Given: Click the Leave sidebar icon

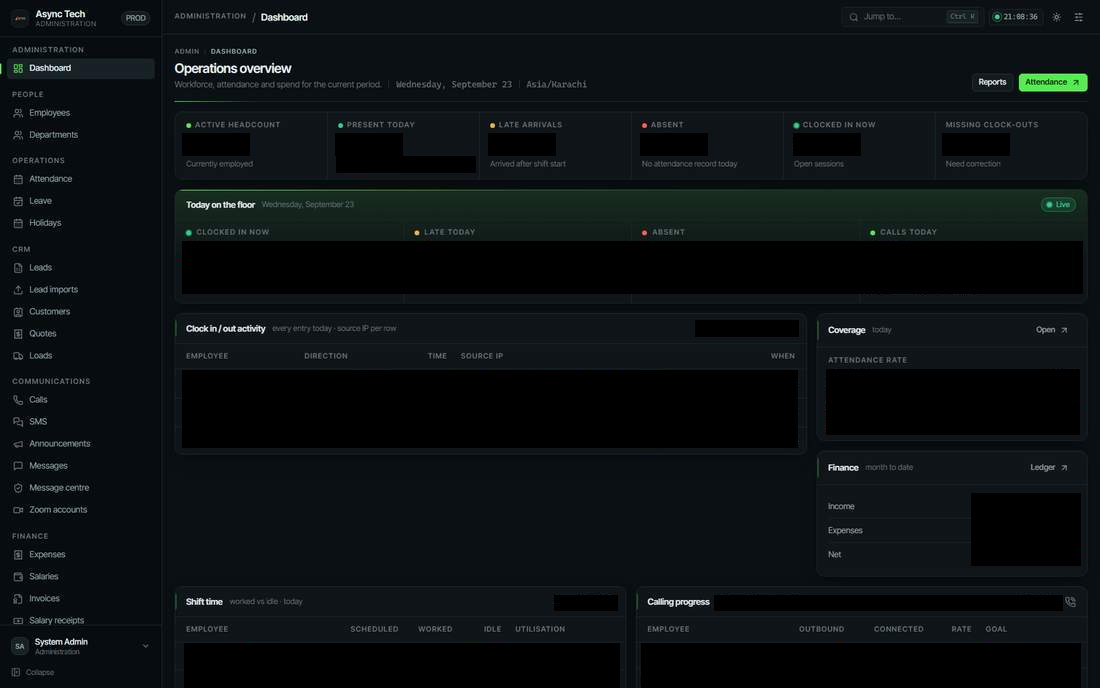Looking at the screenshot, I should click(x=18, y=201).
